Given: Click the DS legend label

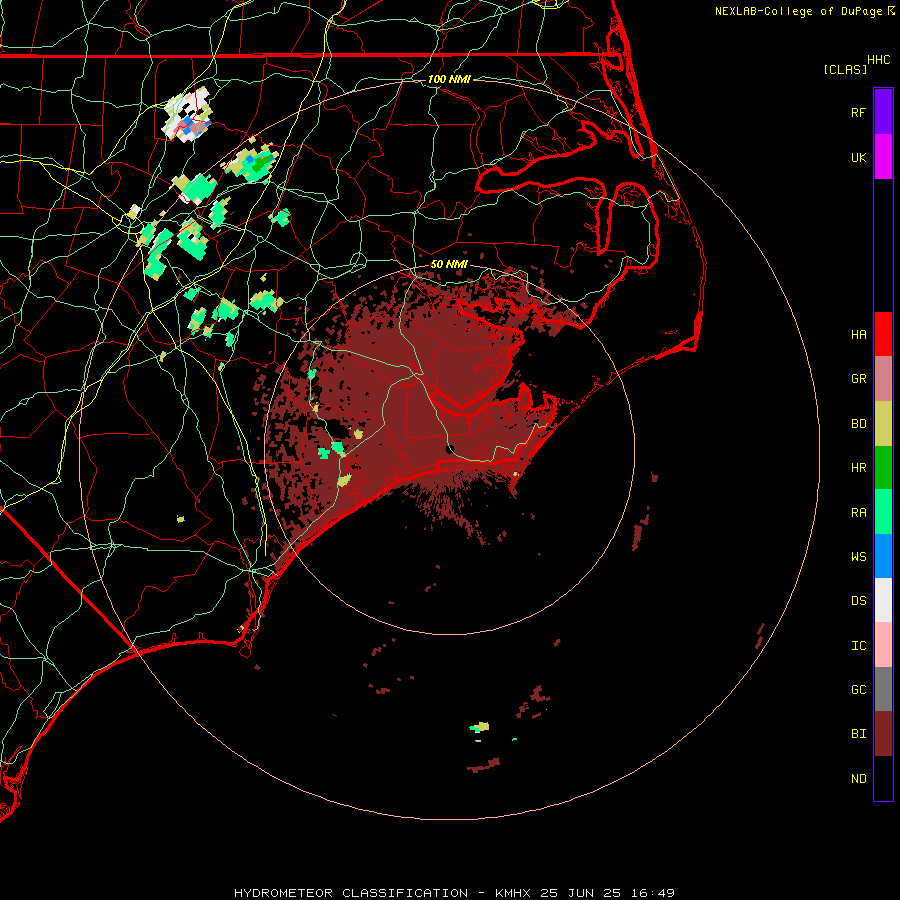Looking at the screenshot, I should tap(858, 601).
